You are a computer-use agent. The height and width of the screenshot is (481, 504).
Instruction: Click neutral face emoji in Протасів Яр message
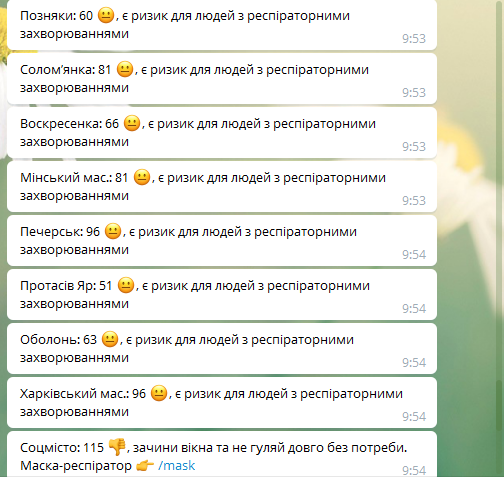coord(126,285)
